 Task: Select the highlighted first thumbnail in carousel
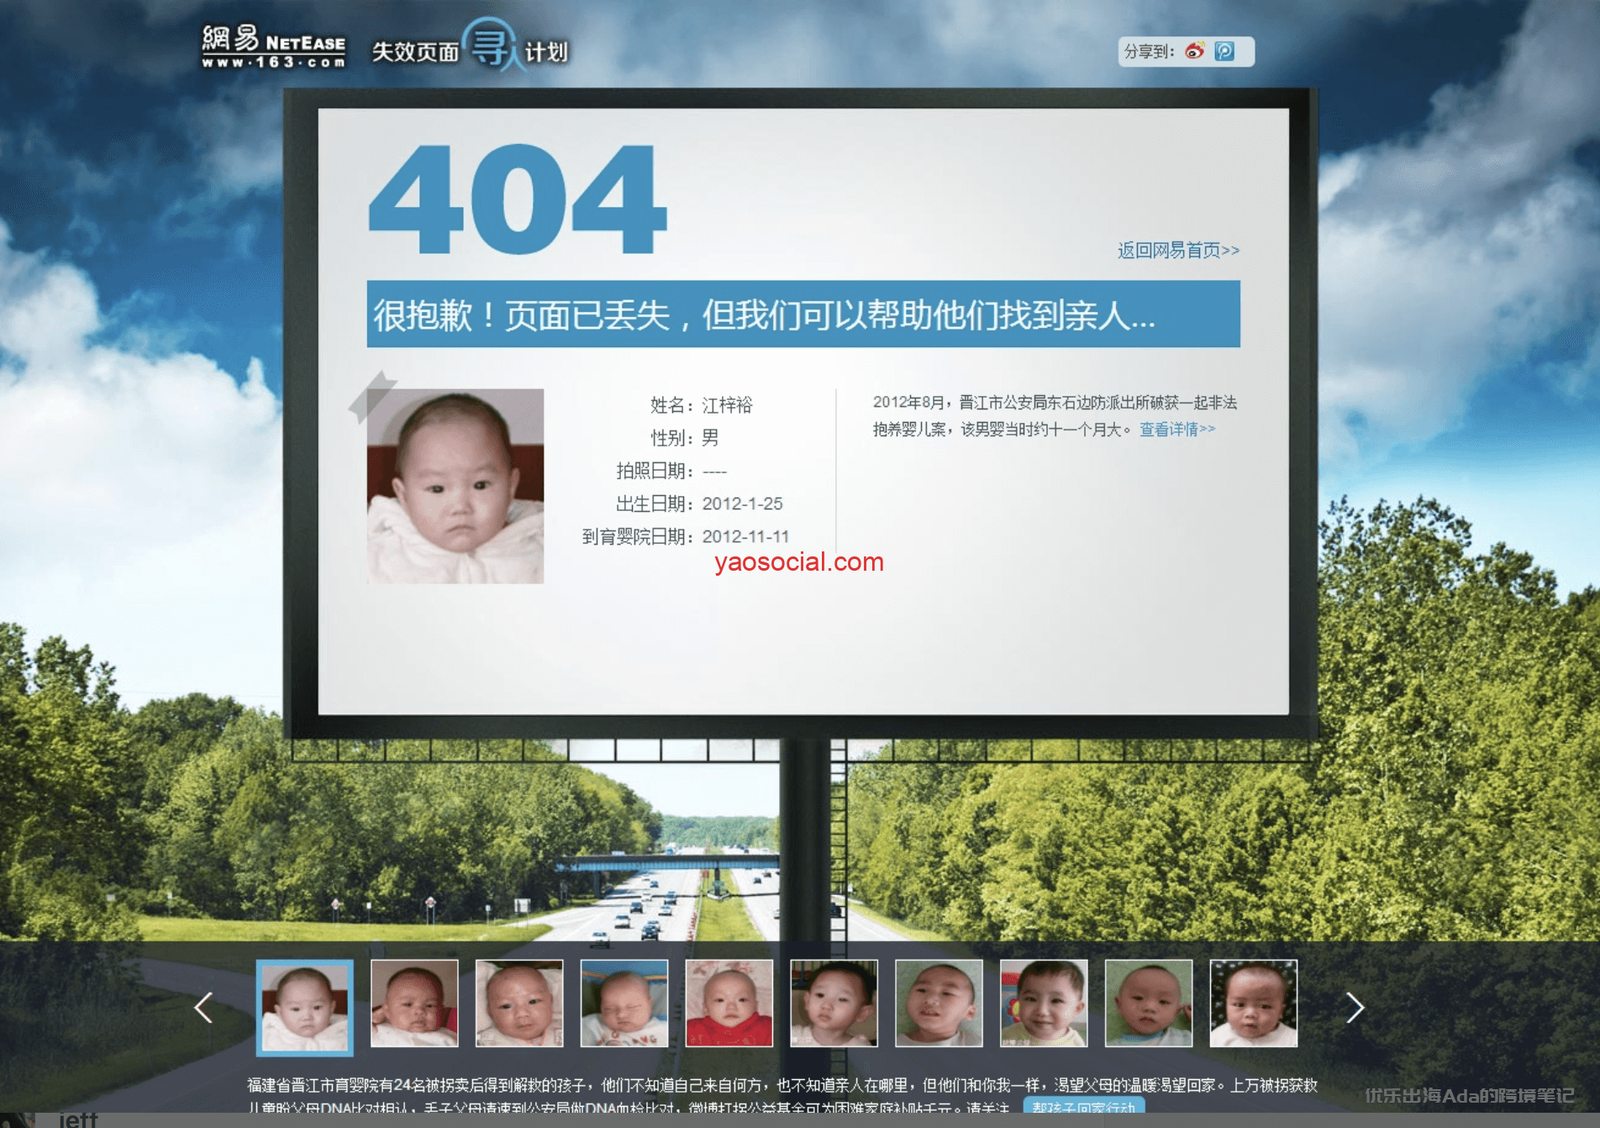tap(305, 1006)
